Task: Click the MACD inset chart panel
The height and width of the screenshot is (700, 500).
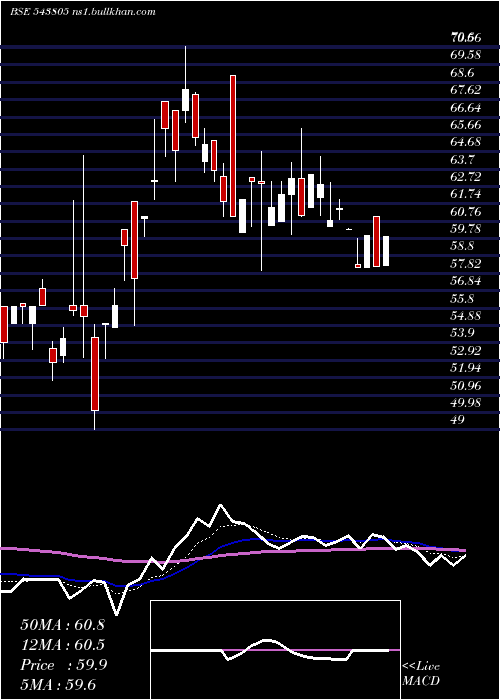Action: click(275, 650)
